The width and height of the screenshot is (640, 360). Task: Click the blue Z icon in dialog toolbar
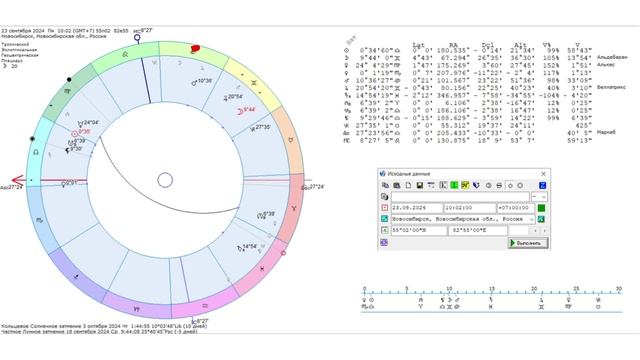point(542,185)
